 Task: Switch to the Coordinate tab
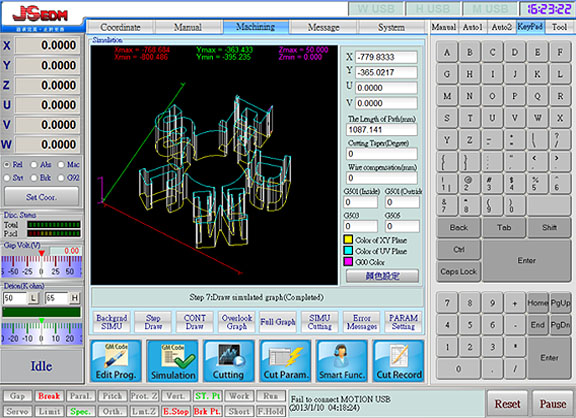120,27
